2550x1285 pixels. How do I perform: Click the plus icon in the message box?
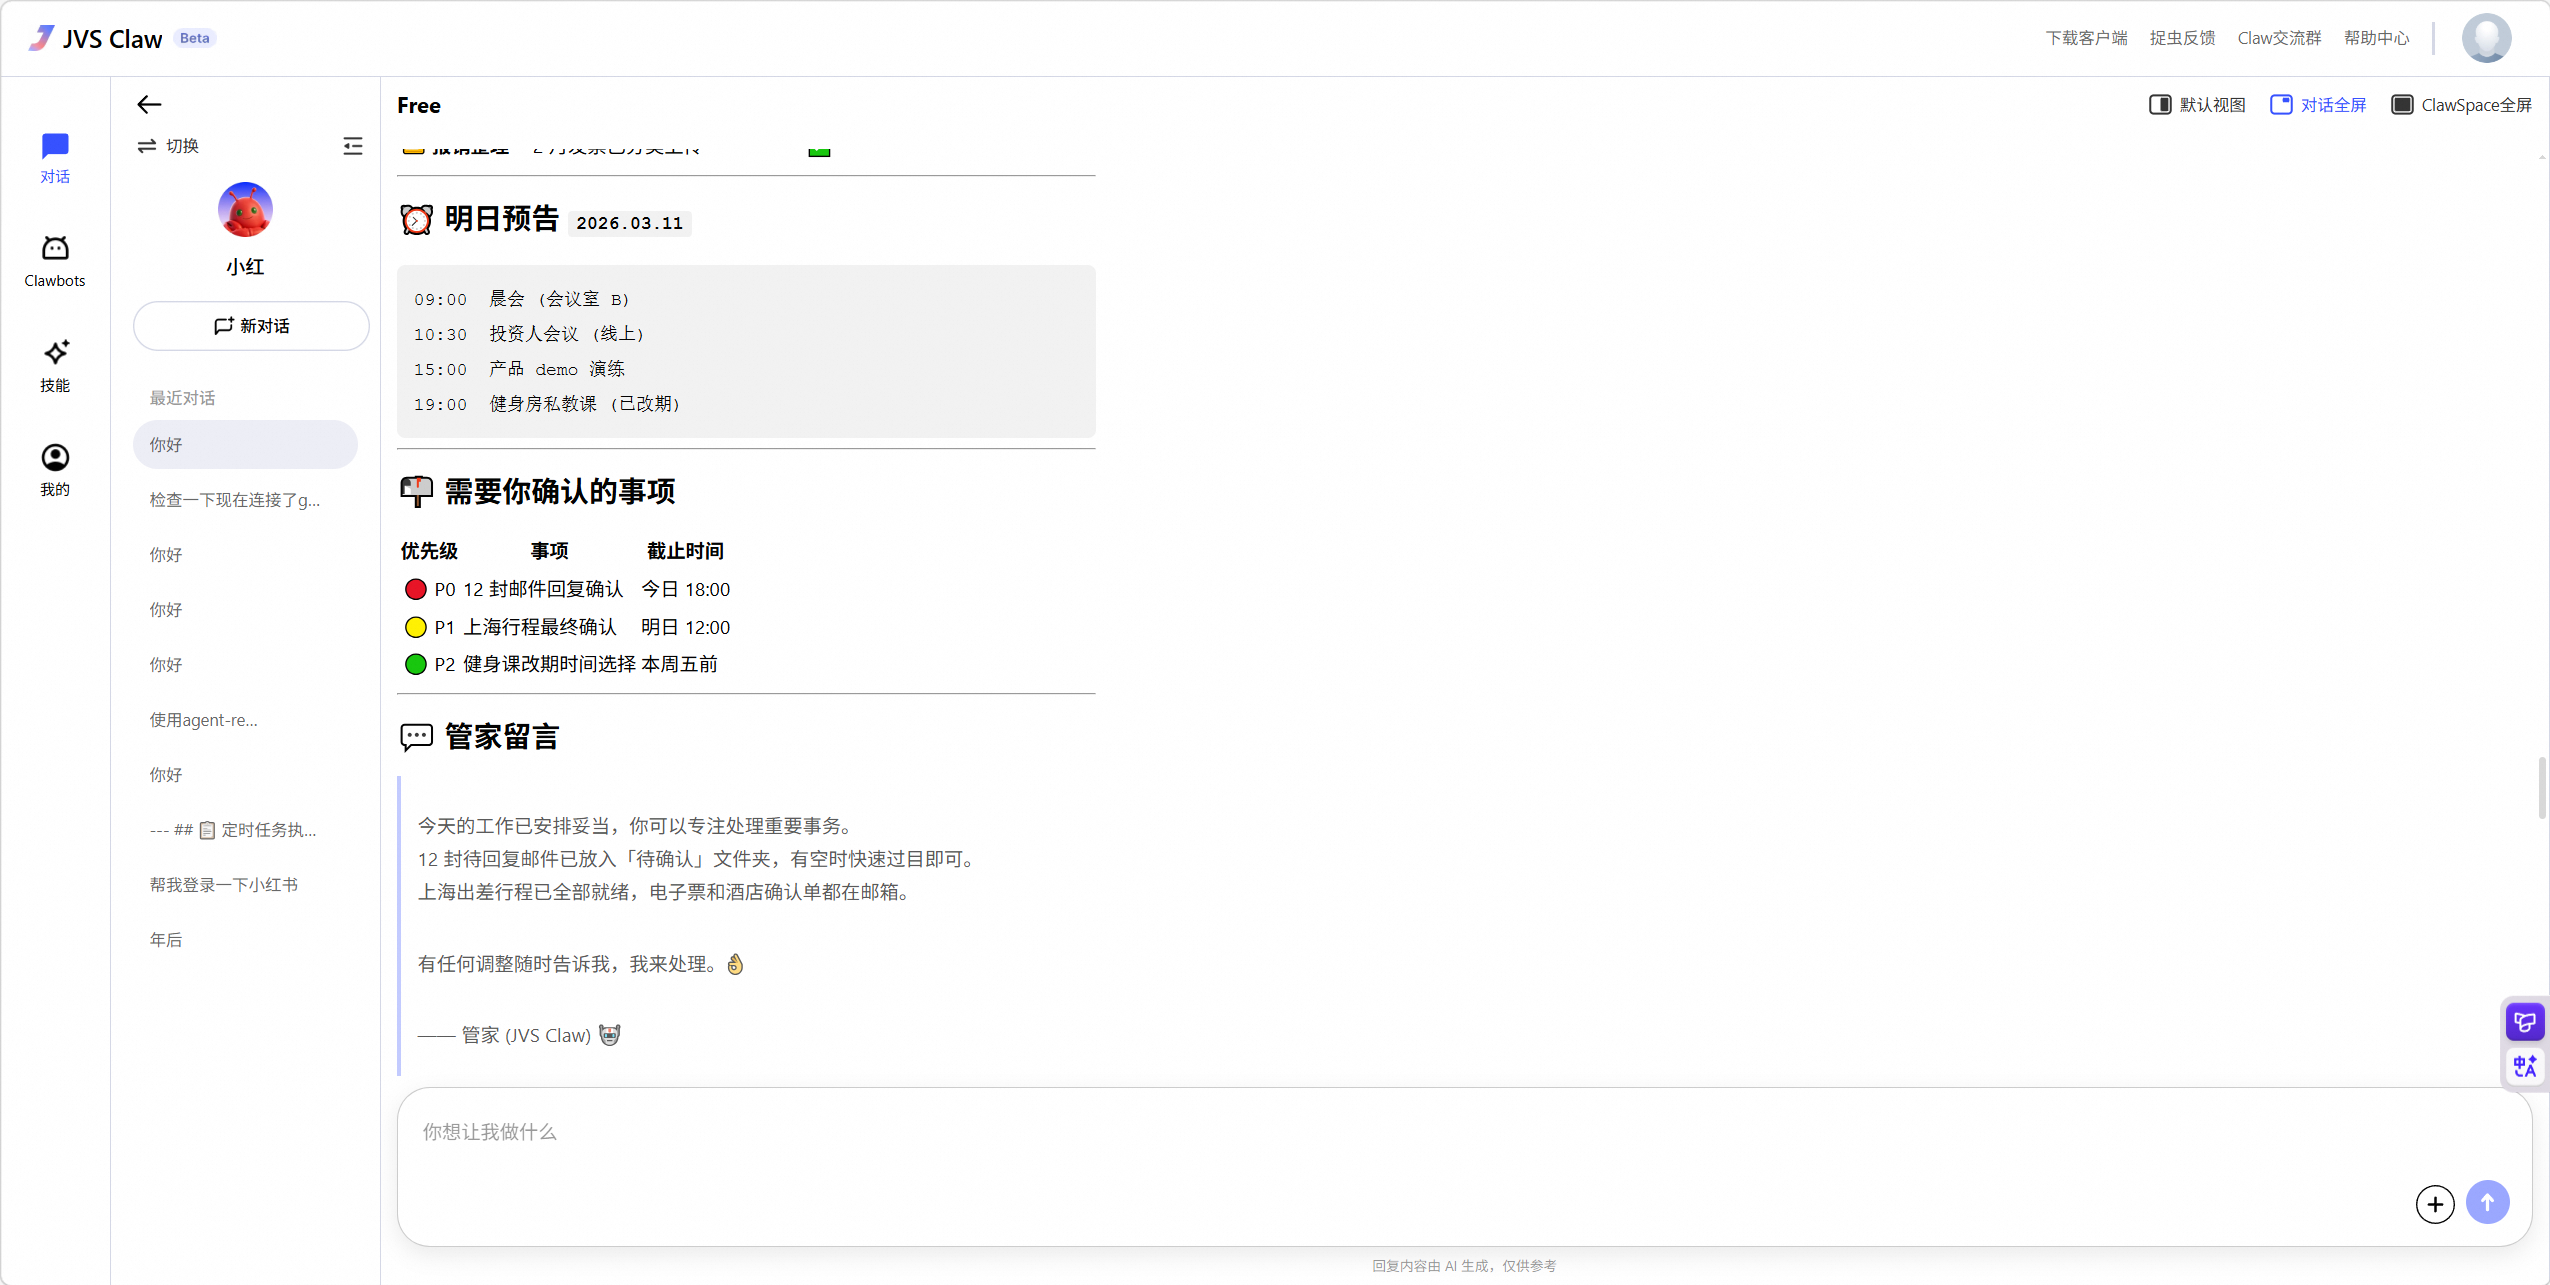click(x=2435, y=1204)
